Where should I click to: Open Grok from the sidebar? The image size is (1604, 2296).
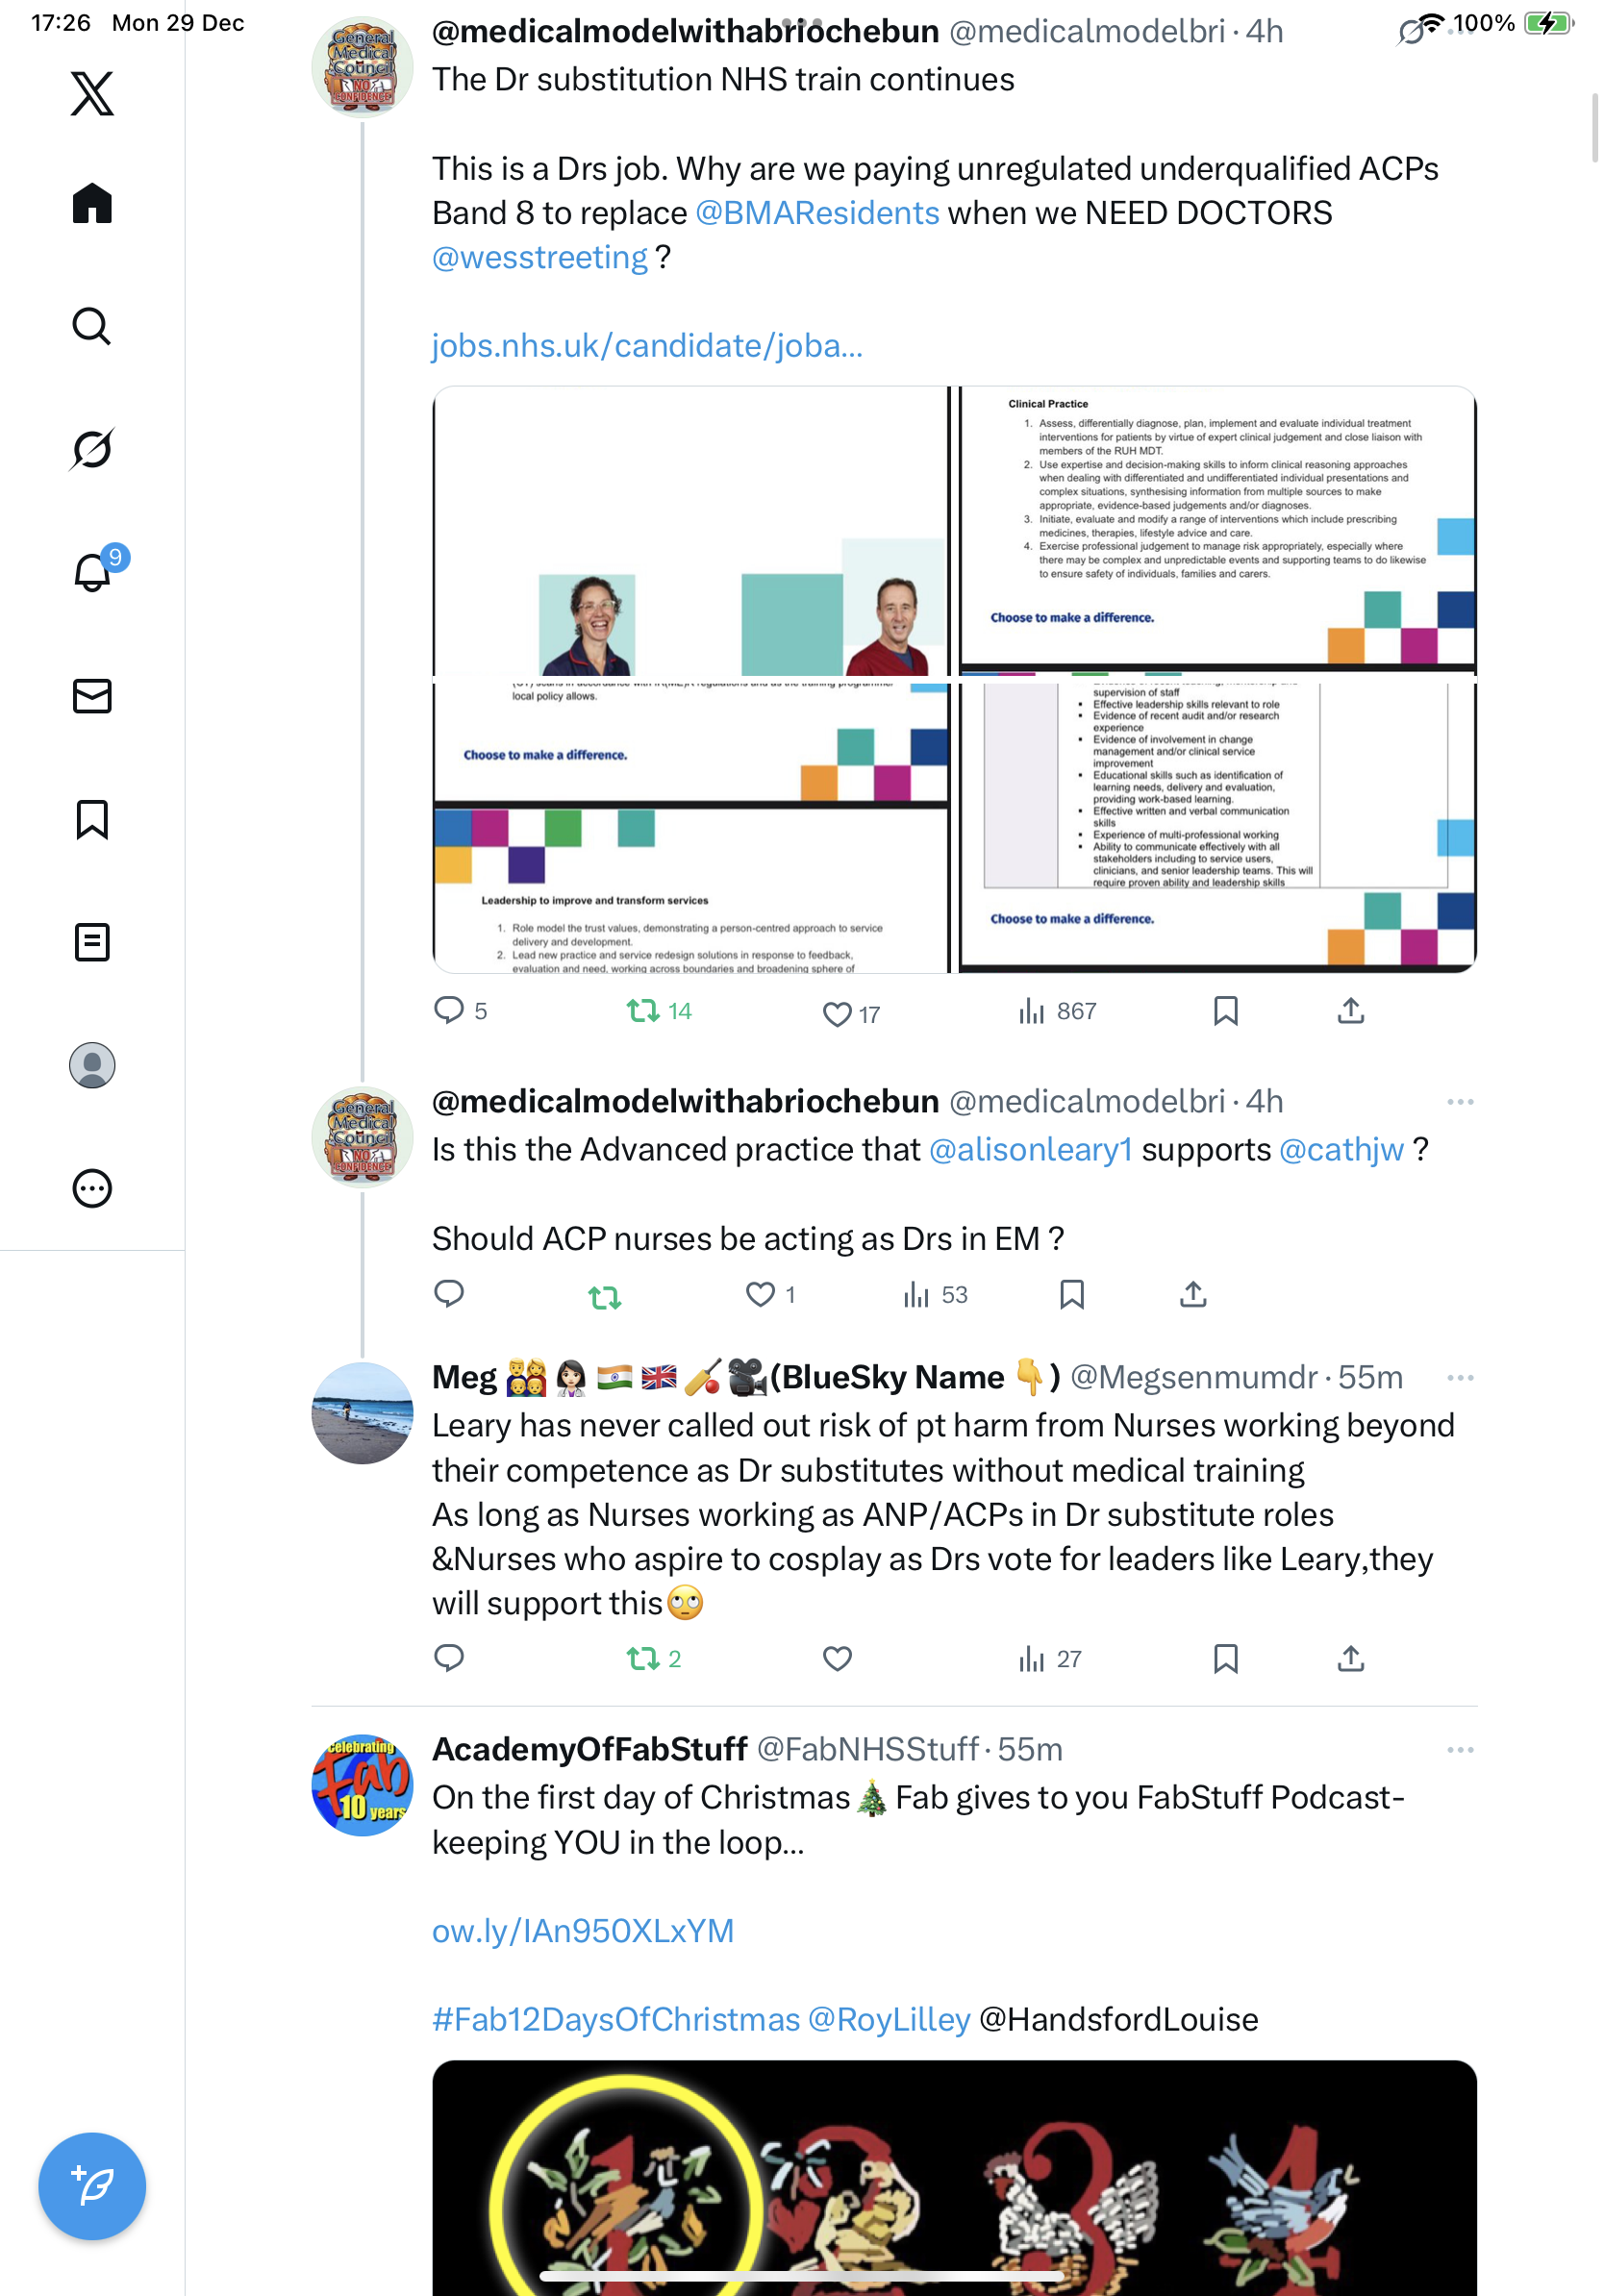[92, 449]
